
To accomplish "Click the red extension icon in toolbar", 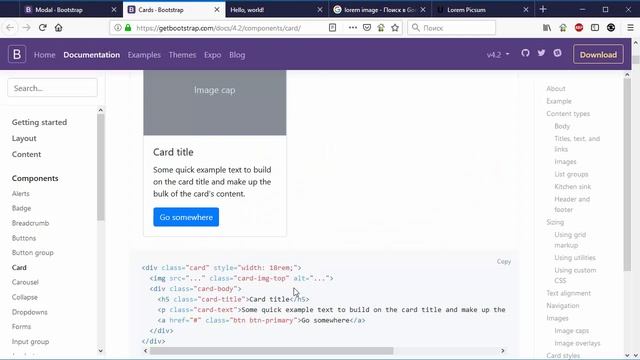I will [x=579, y=28].
